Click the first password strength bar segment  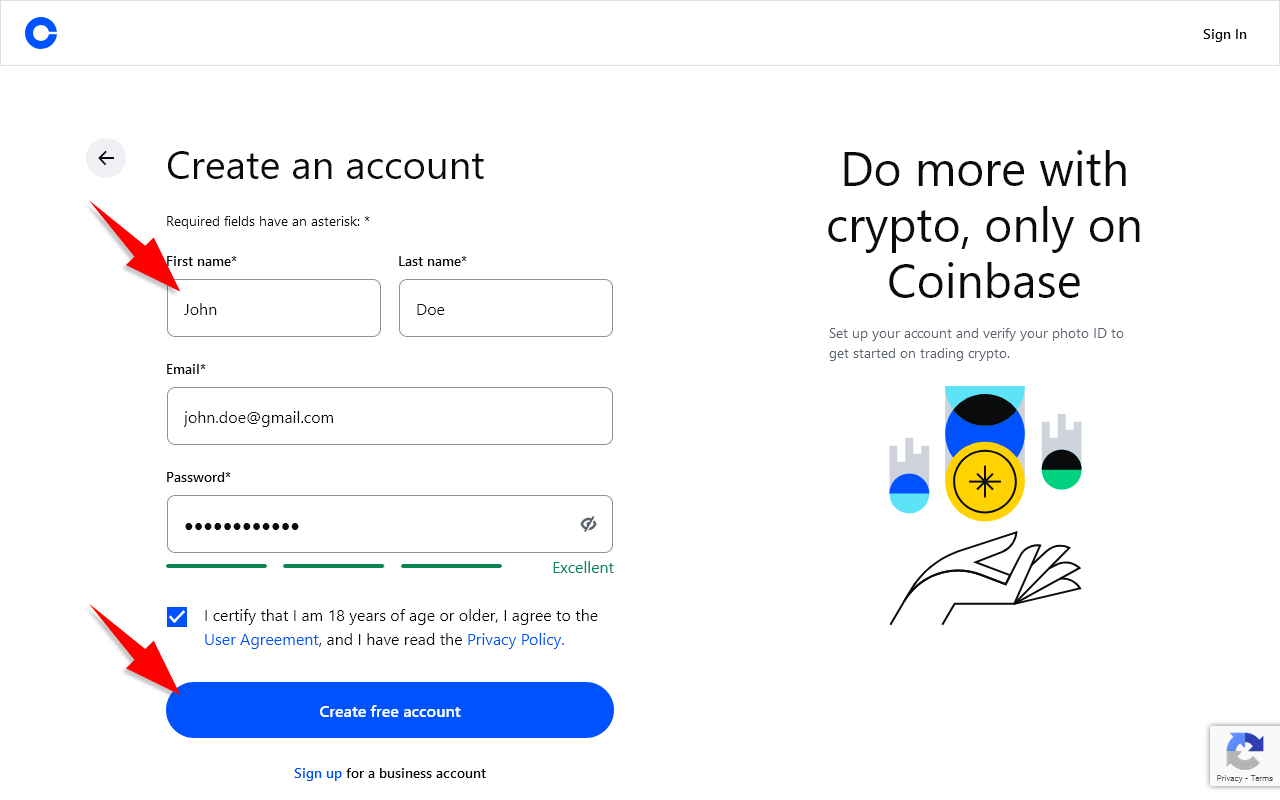[x=216, y=566]
